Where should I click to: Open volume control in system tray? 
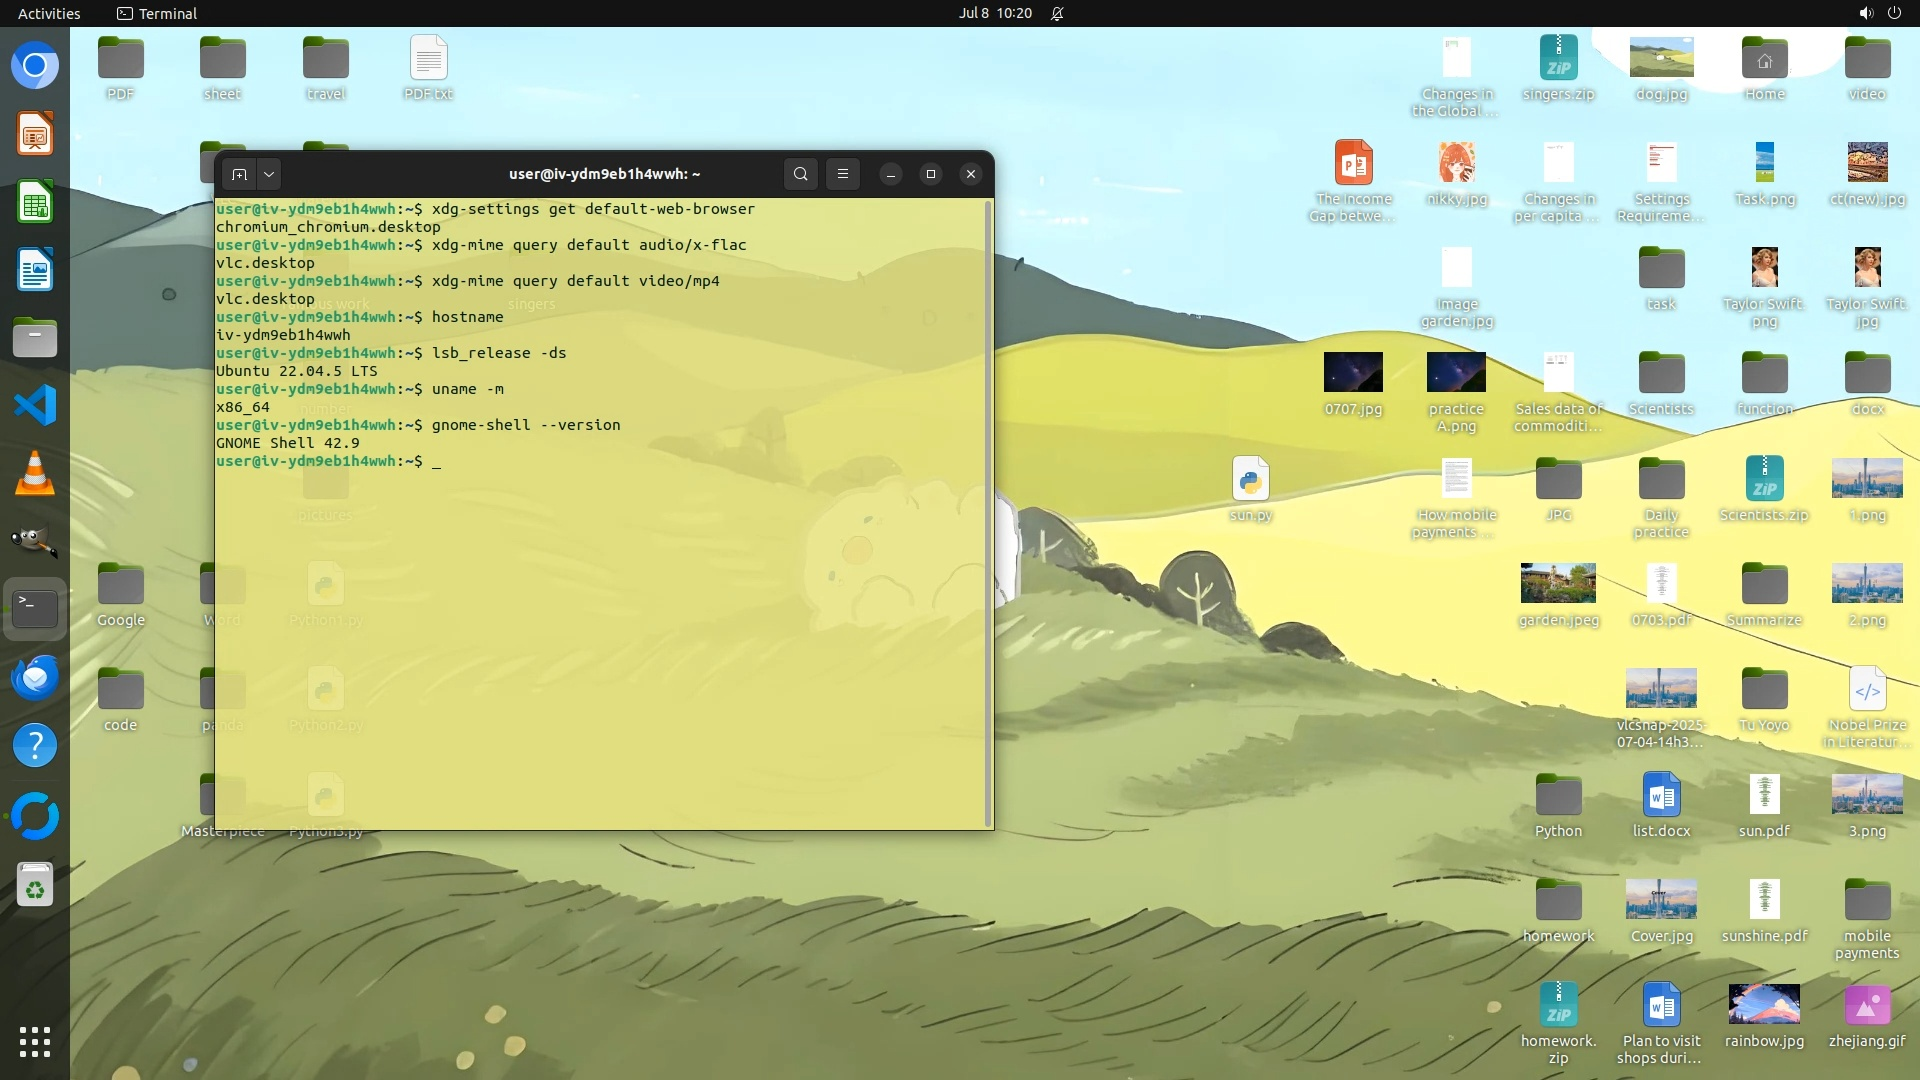point(1865,13)
